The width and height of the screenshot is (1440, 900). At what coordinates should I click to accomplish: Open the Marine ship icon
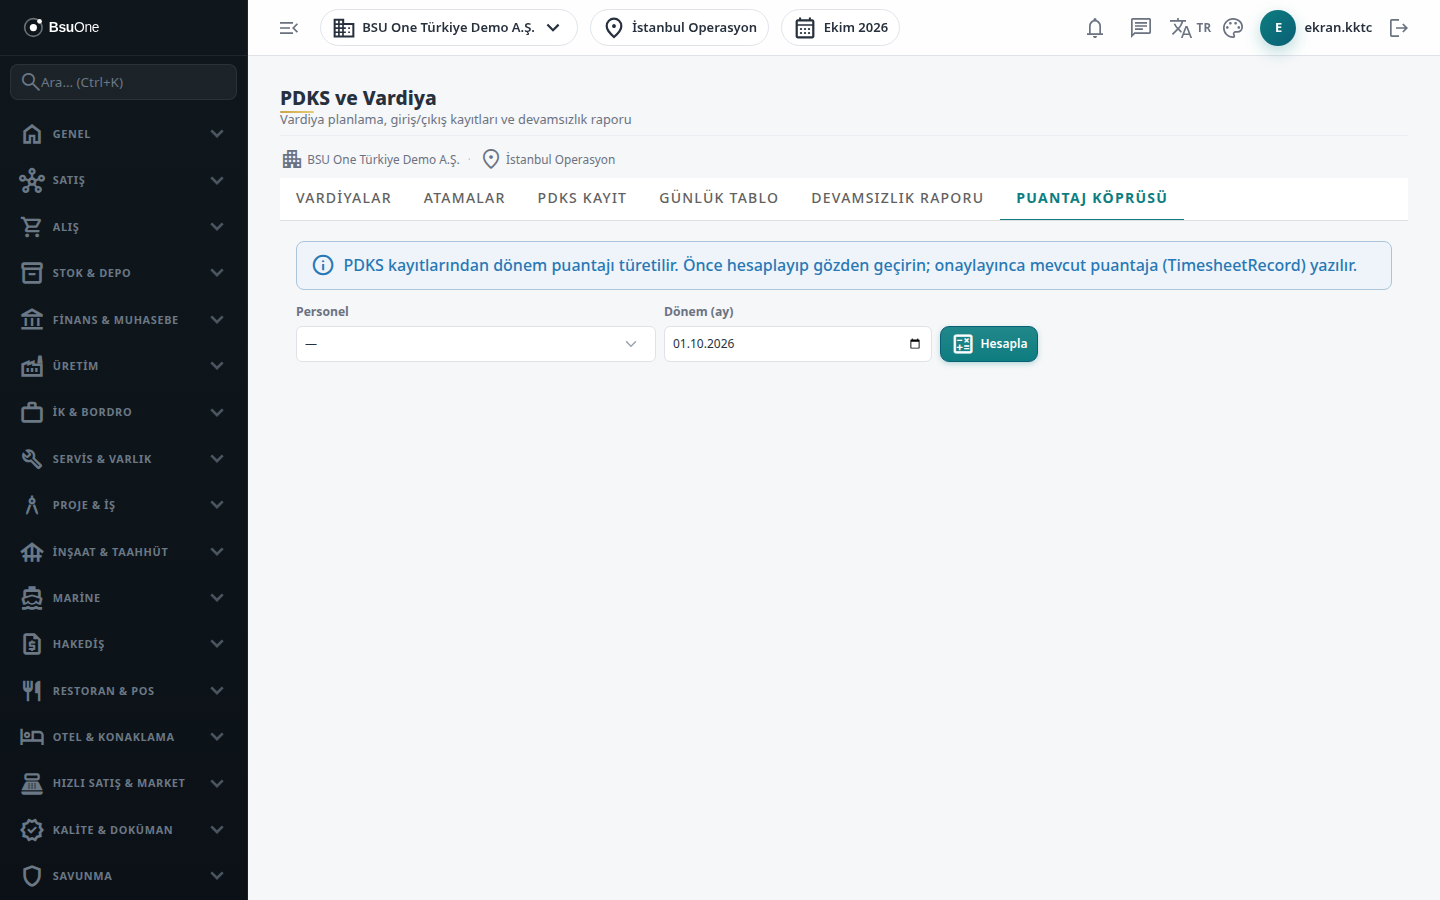coord(32,598)
